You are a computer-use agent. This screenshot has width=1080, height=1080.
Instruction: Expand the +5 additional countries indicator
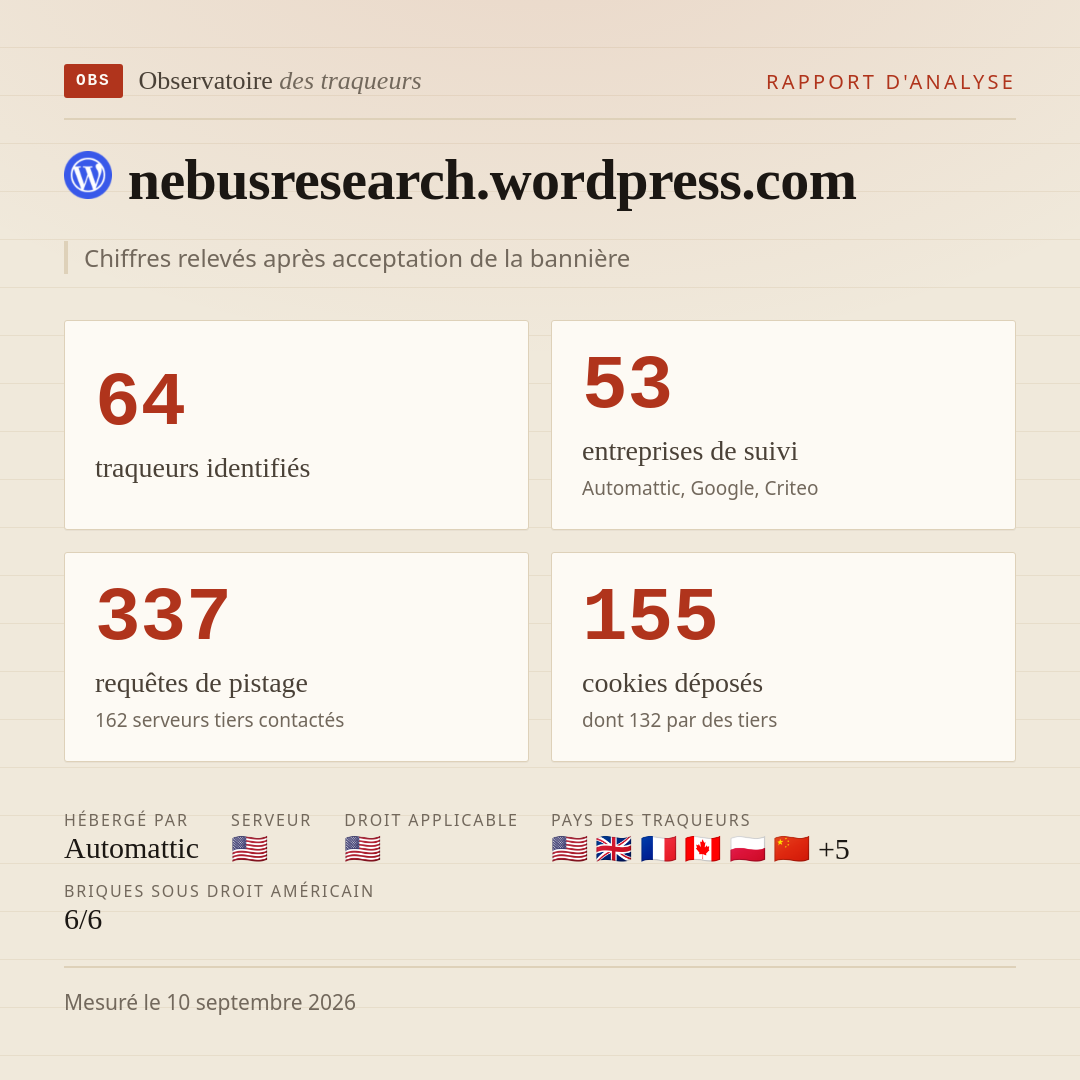(x=833, y=849)
